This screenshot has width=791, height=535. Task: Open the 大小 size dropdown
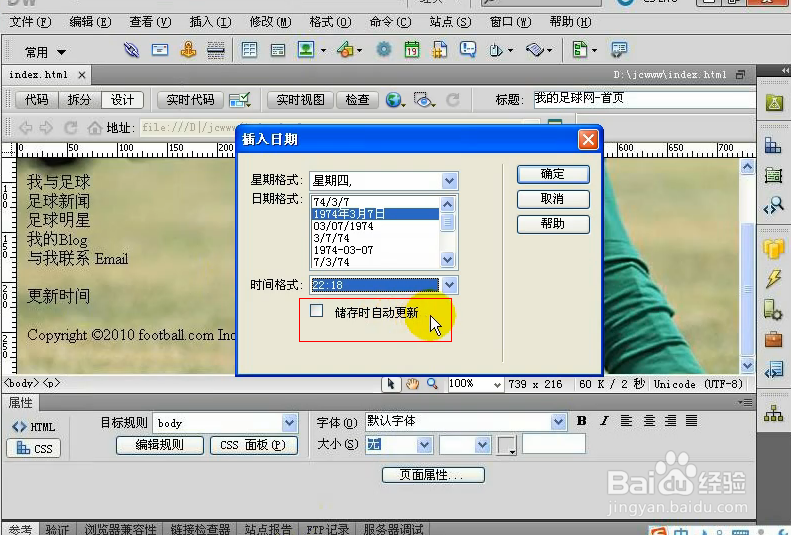coord(424,445)
